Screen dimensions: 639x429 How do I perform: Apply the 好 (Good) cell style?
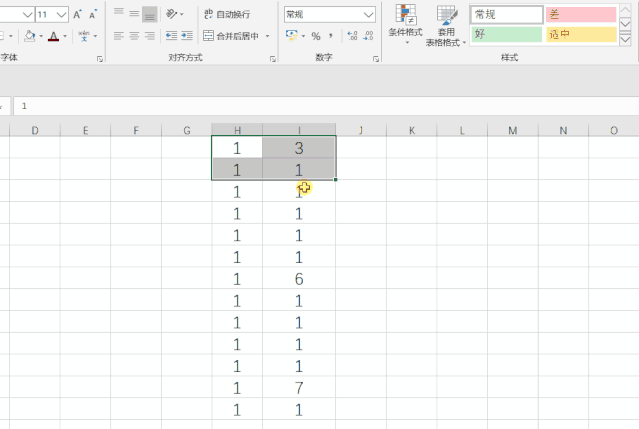coord(506,34)
